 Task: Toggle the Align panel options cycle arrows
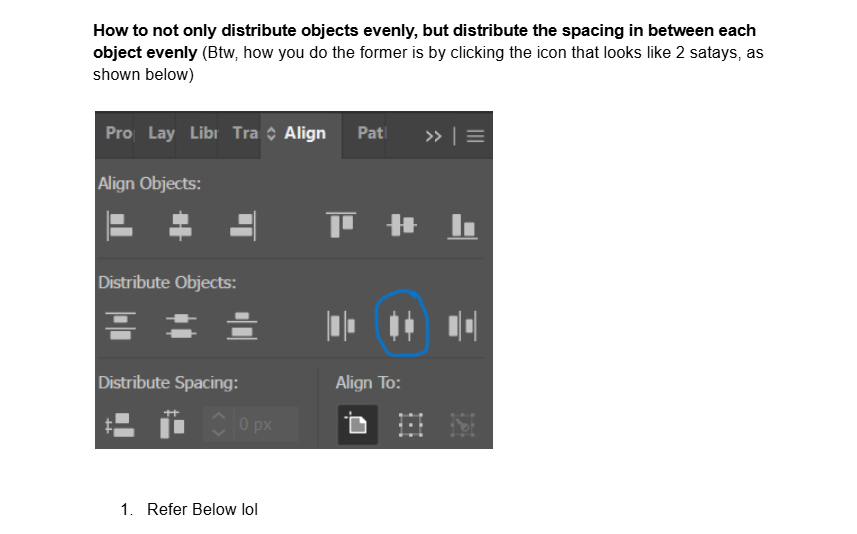(x=271, y=134)
